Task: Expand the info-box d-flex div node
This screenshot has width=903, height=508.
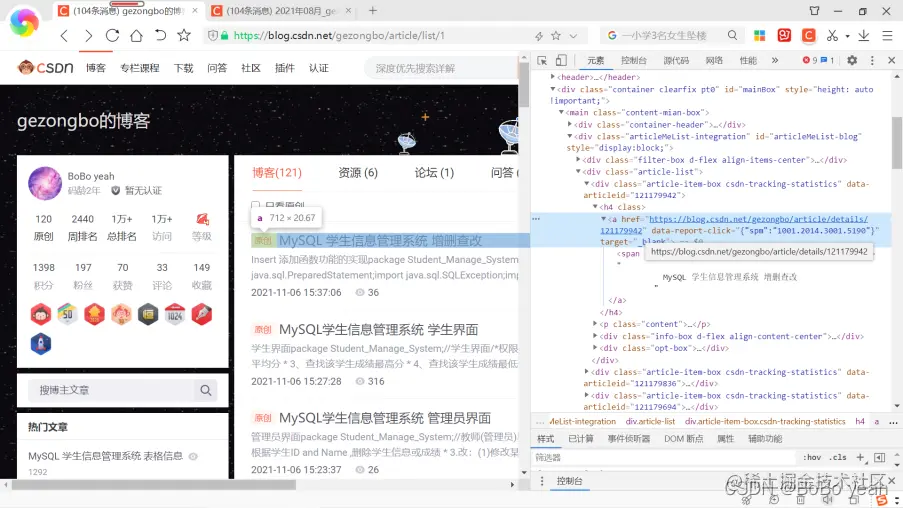Action: coord(595,336)
